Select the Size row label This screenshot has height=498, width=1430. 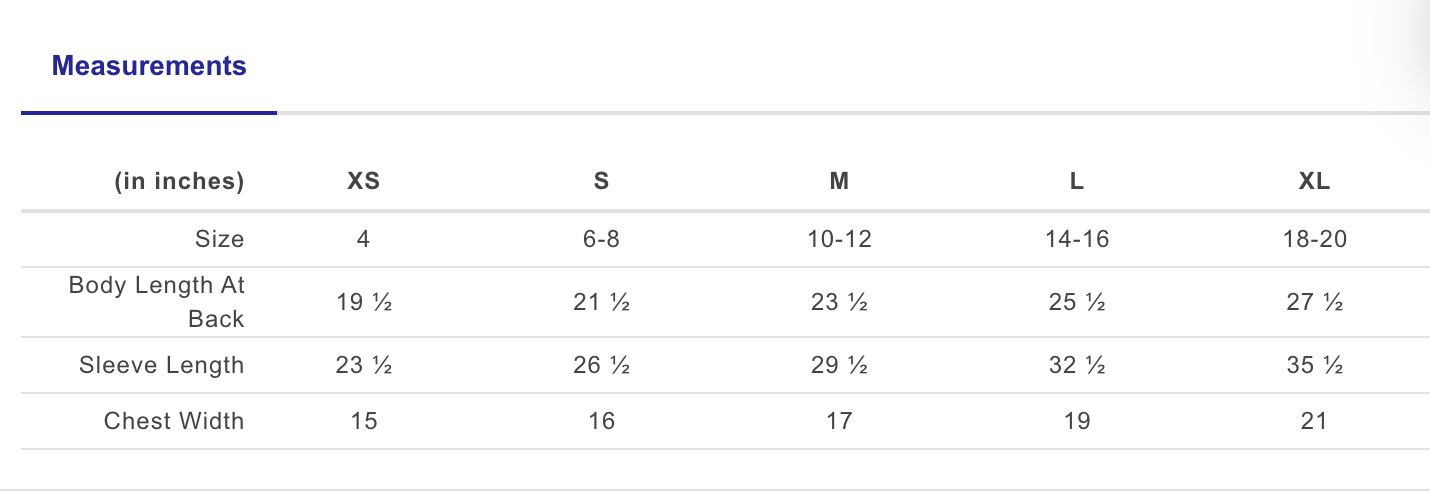[219, 239]
